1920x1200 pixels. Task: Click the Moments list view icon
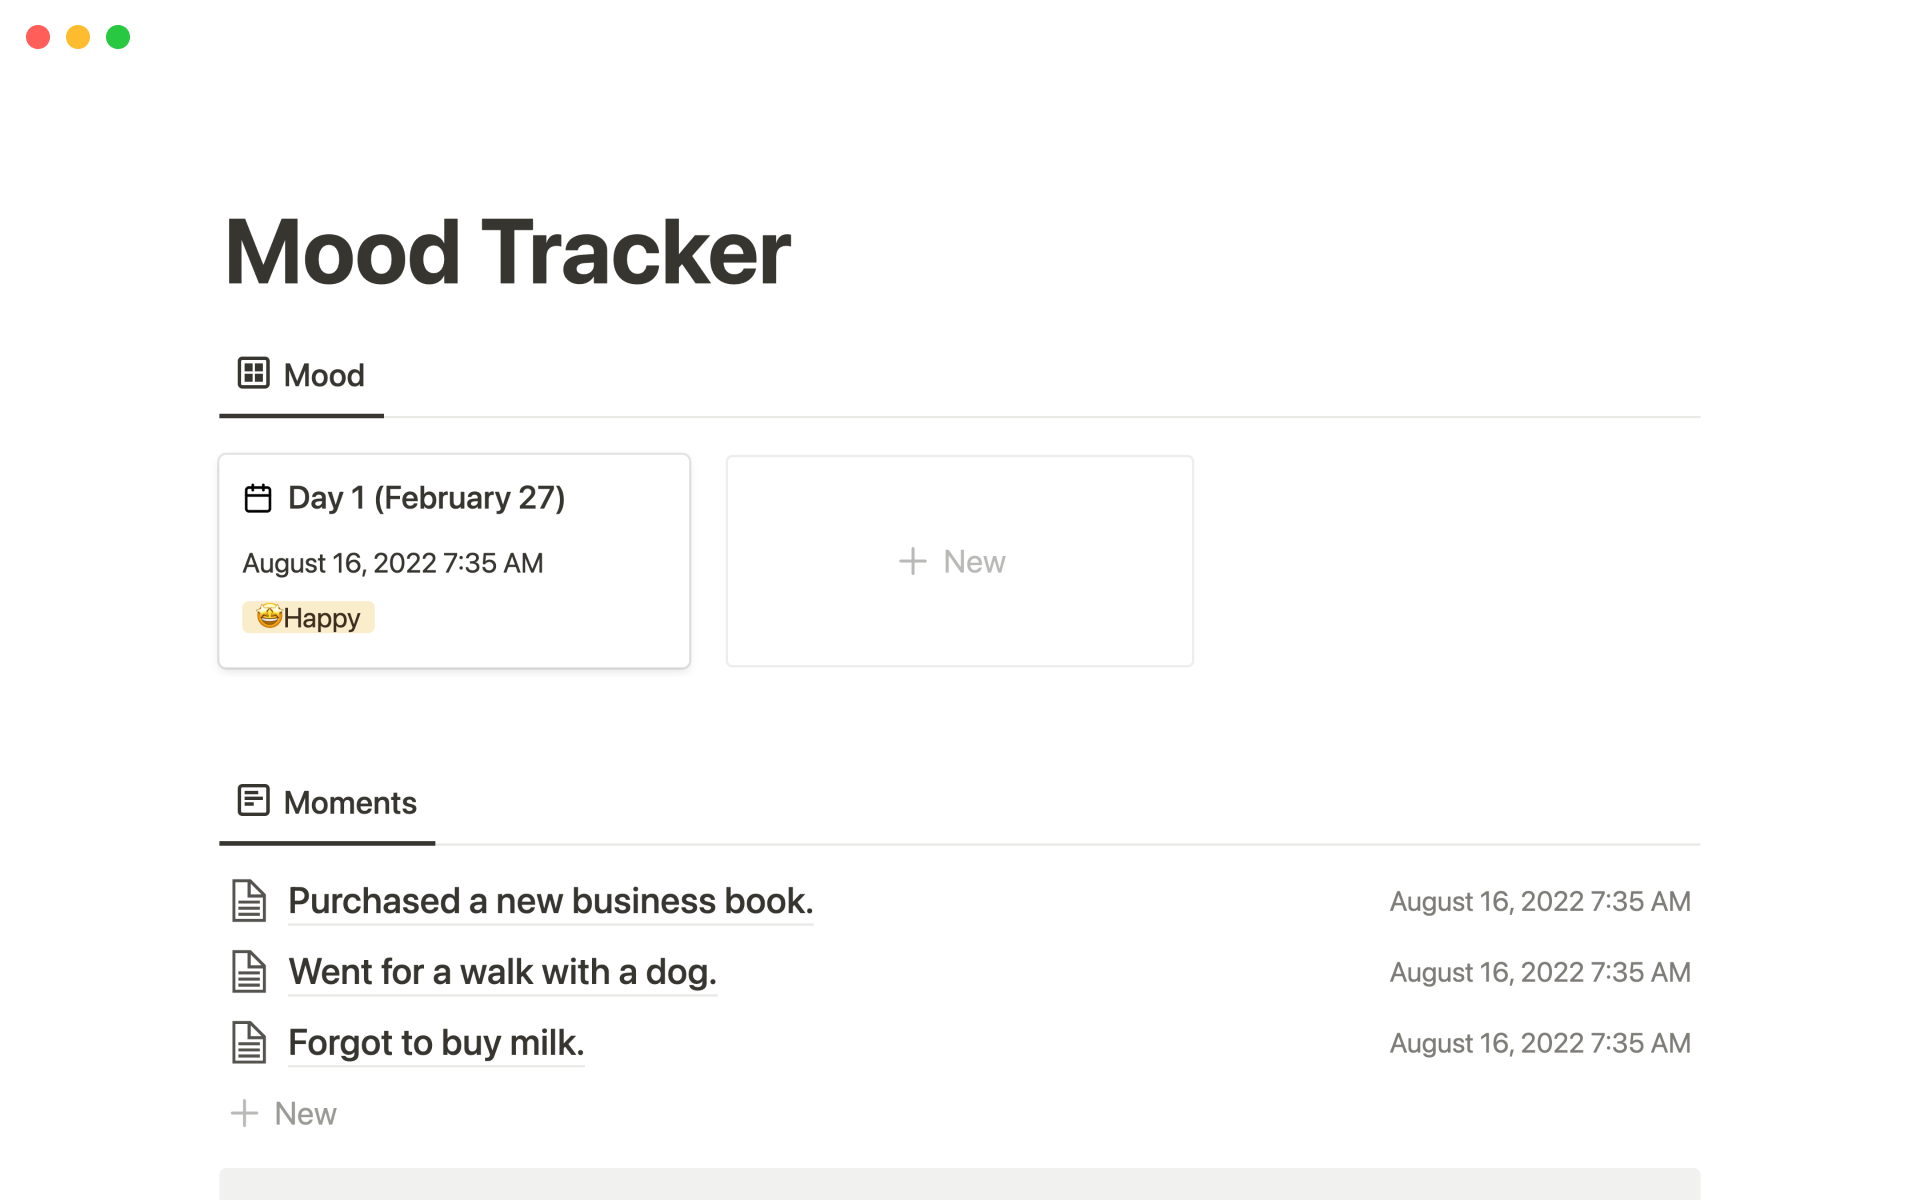[x=253, y=800]
